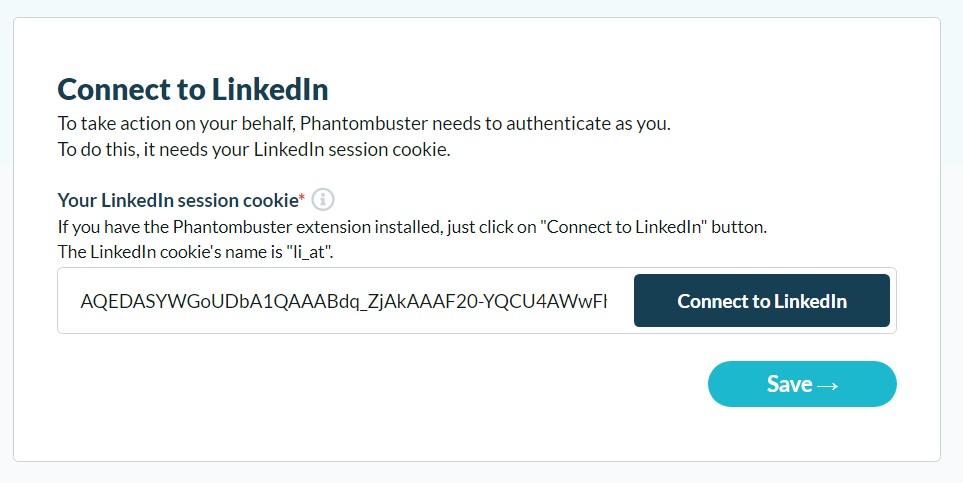Save the LinkedIn session cookie settings
The height and width of the screenshot is (483, 963).
[x=802, y=384]
